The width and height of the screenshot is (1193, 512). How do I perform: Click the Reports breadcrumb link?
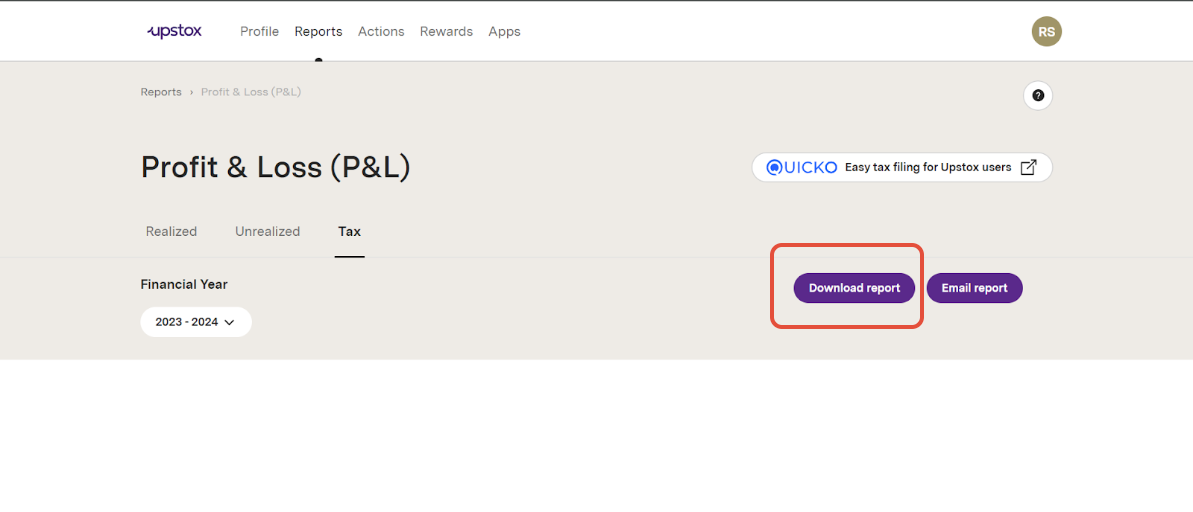tap(161, 92)
